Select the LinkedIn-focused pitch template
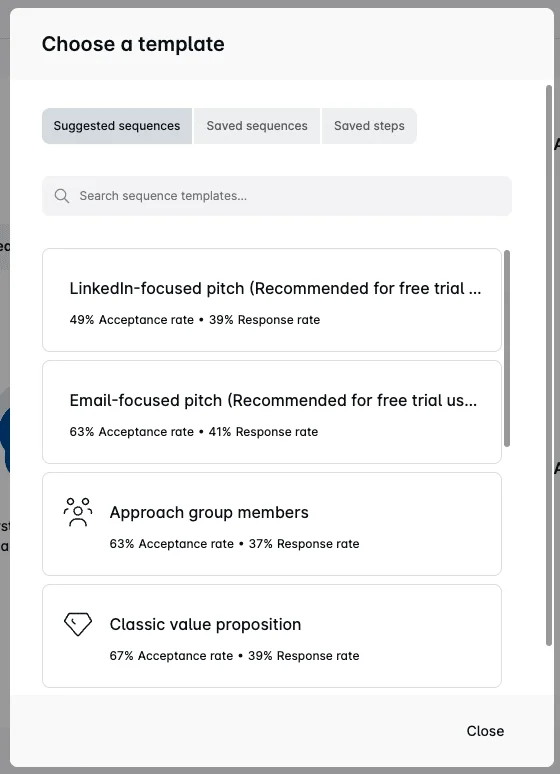 click(272, 300)
